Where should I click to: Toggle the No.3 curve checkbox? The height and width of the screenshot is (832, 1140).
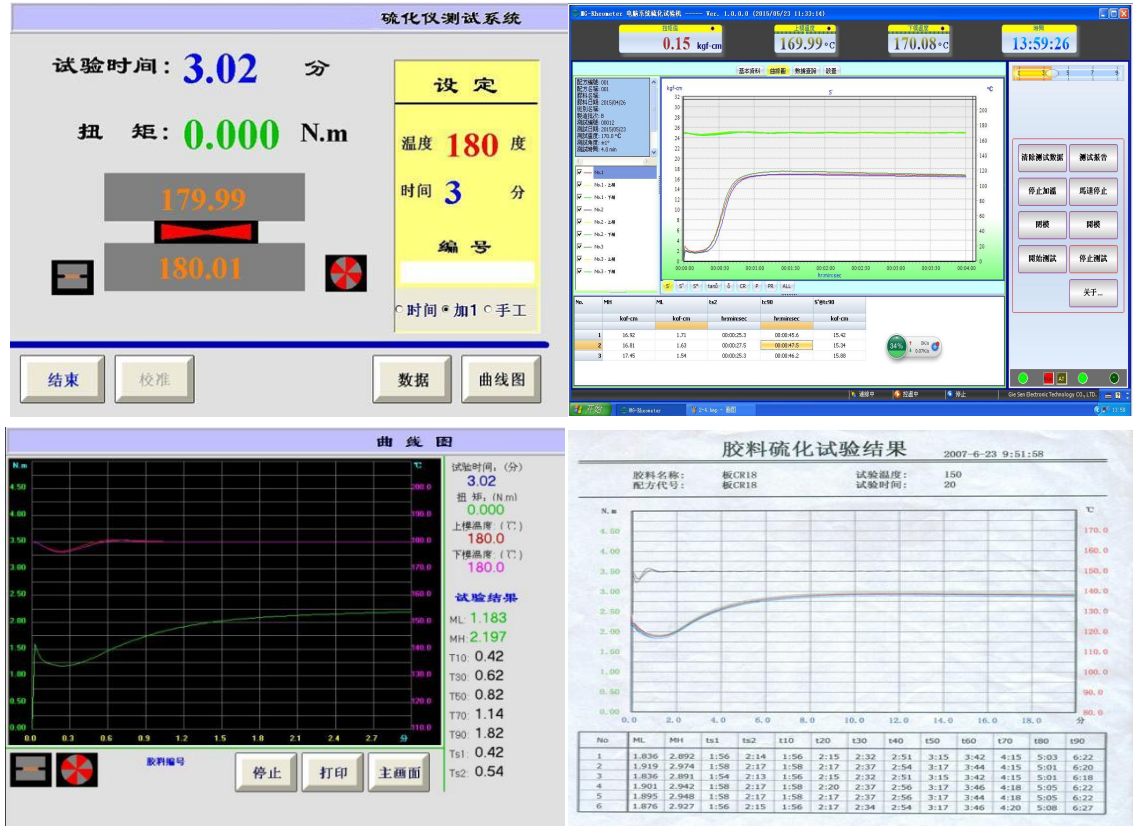click(x=580, y=246)
